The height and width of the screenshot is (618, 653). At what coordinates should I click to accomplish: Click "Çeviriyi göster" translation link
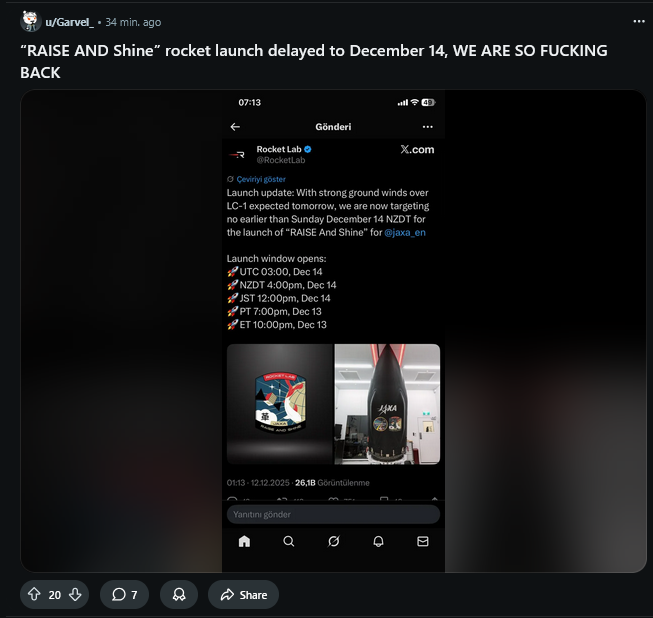point(261,179)
